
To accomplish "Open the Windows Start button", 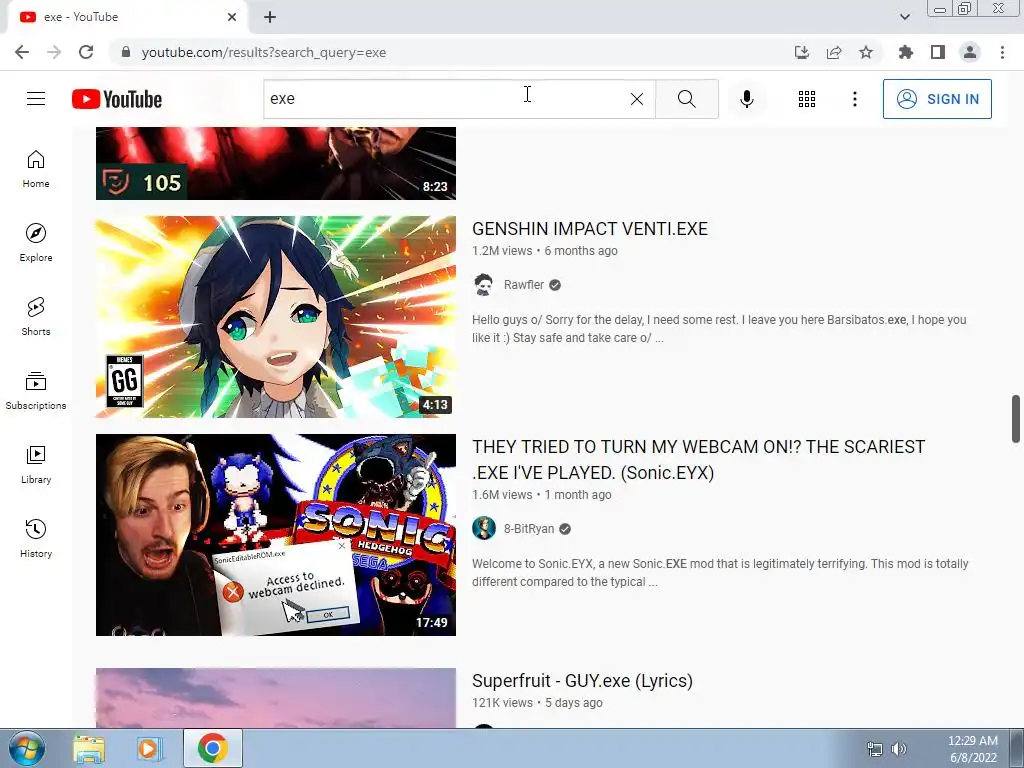I will [26, 748].
